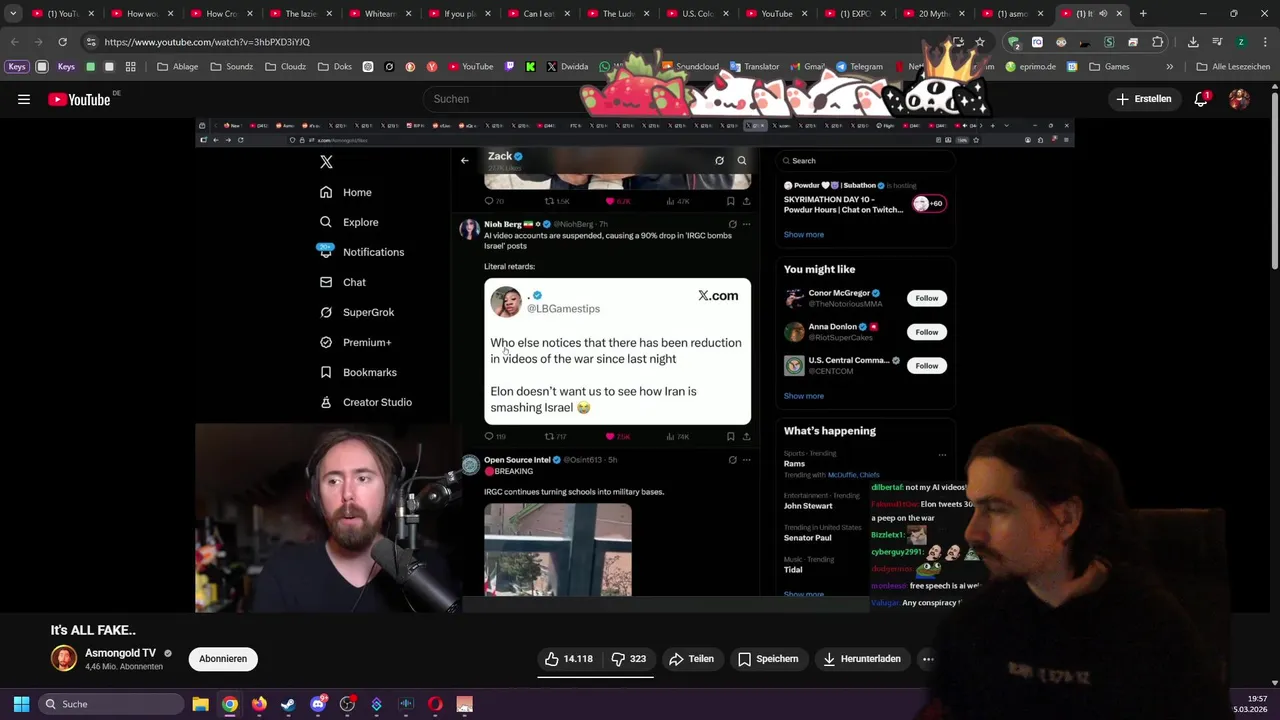
Task: View site information icon in address bar
Action: (91, 42)
